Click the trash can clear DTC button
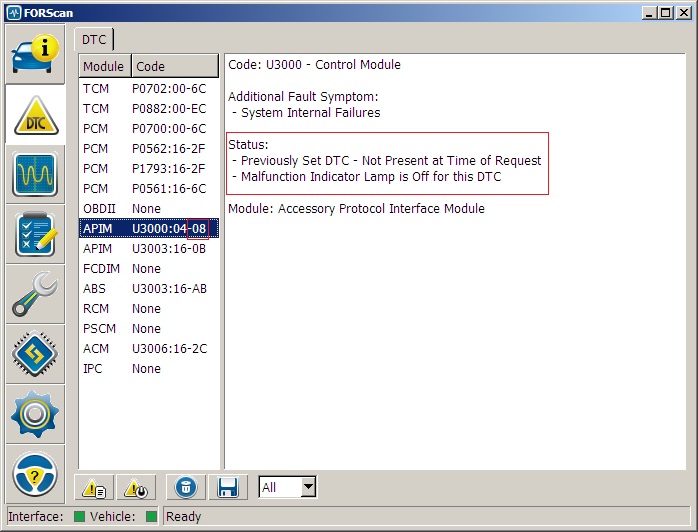Image resolution: width=698 pixels, height=532 pixels. tap(186, 488)
